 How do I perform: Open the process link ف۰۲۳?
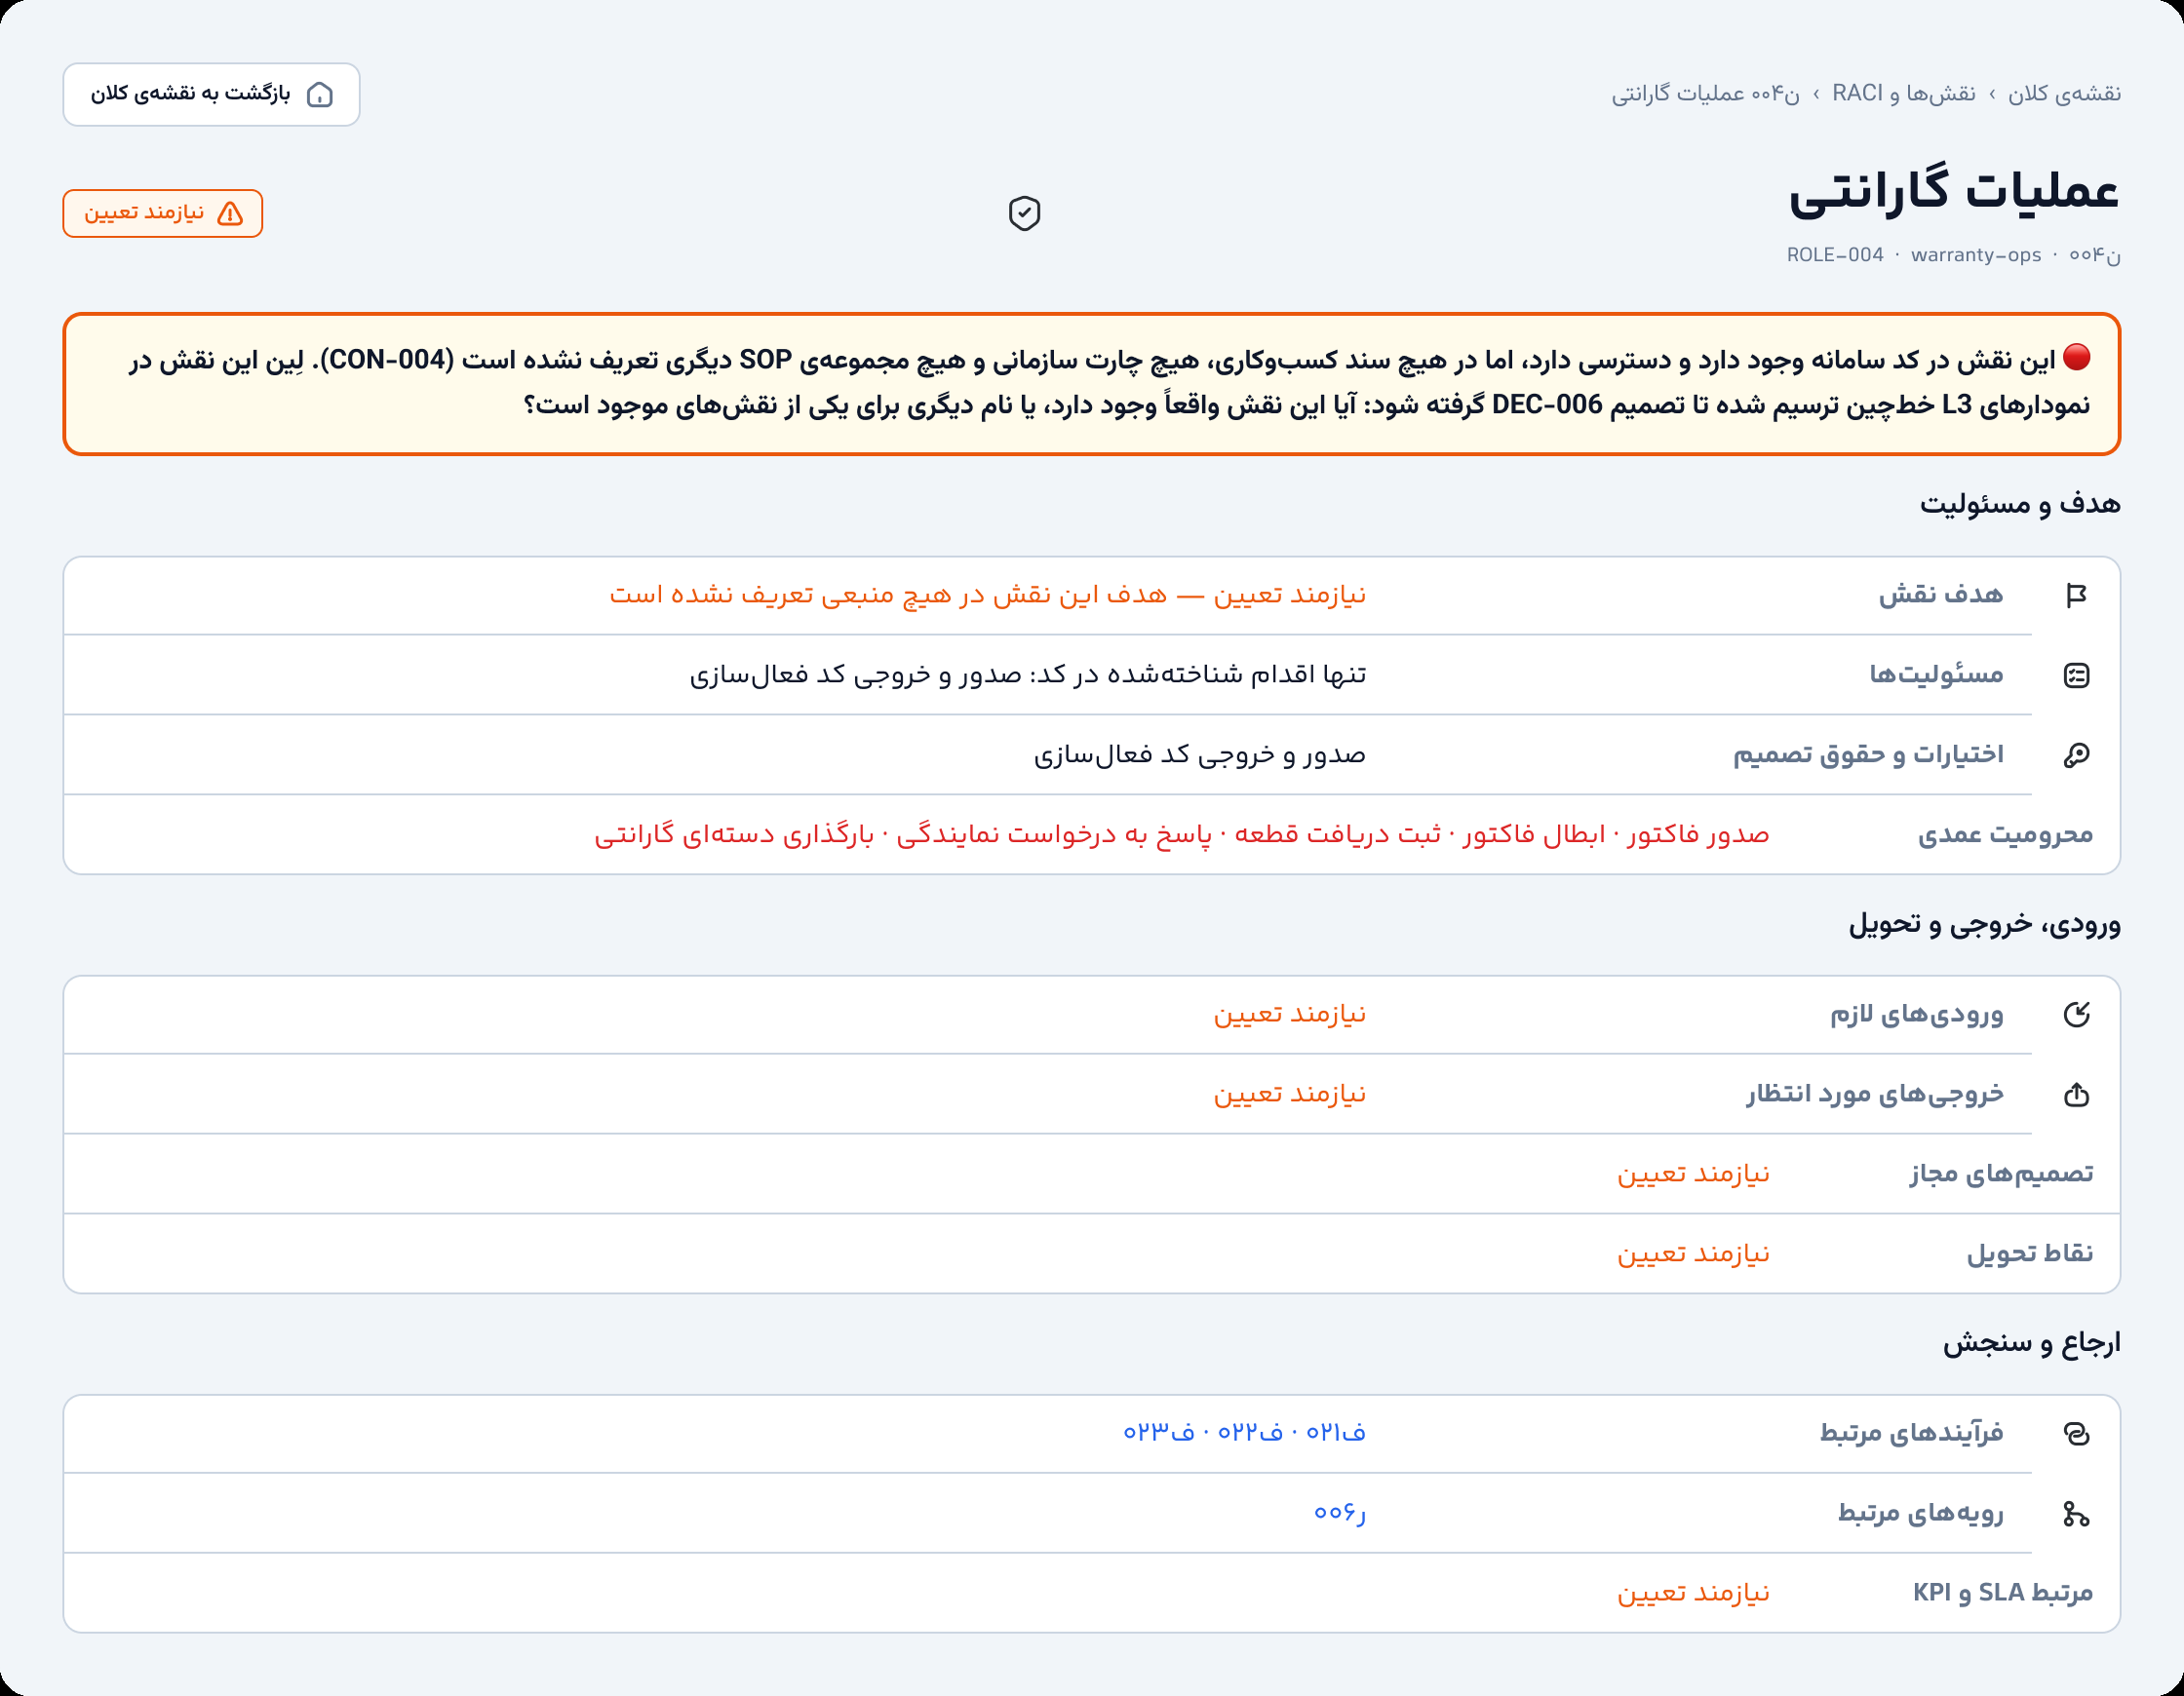(1158, 1433)
